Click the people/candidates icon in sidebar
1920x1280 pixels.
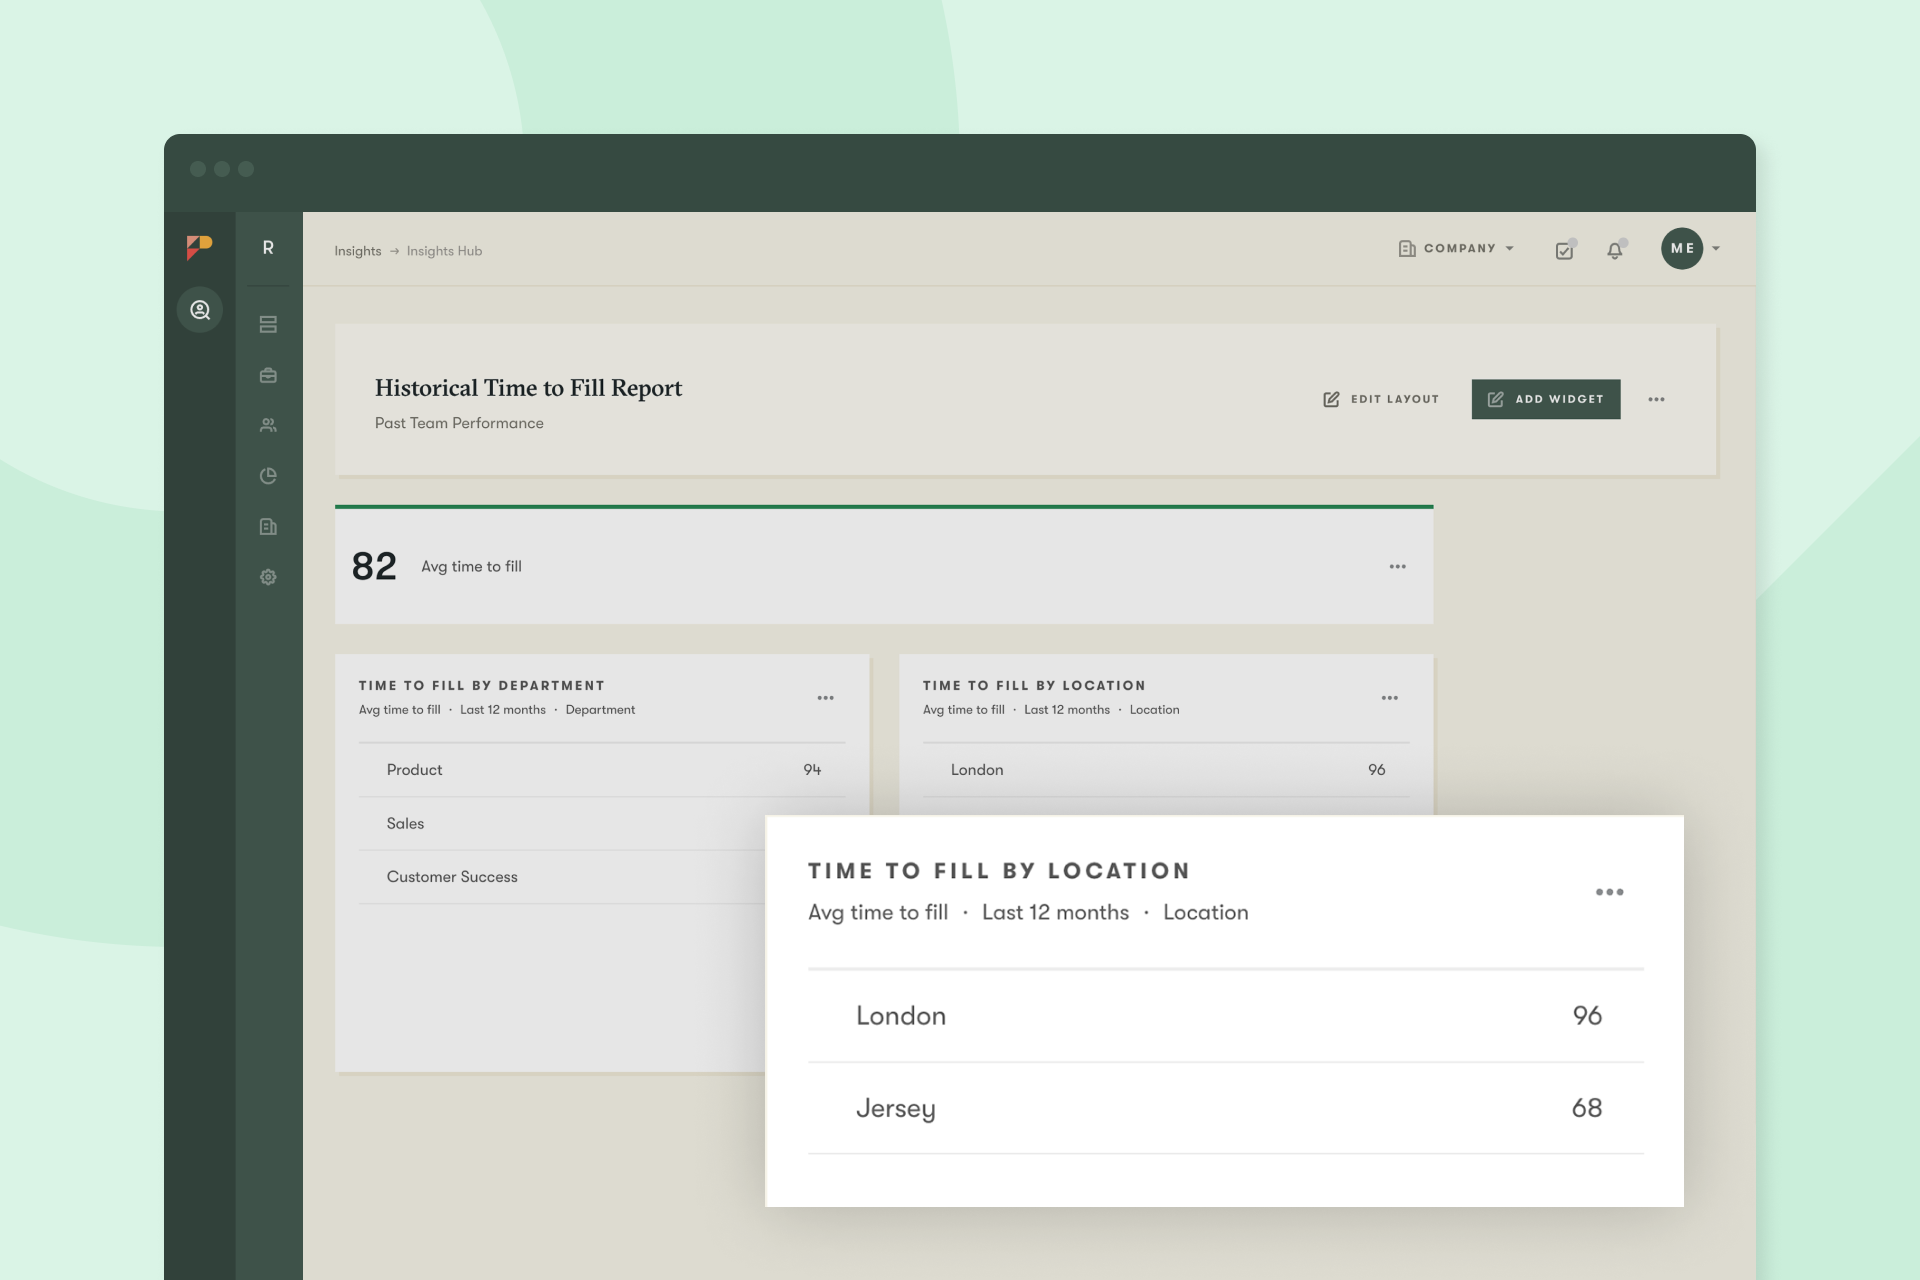268,424
